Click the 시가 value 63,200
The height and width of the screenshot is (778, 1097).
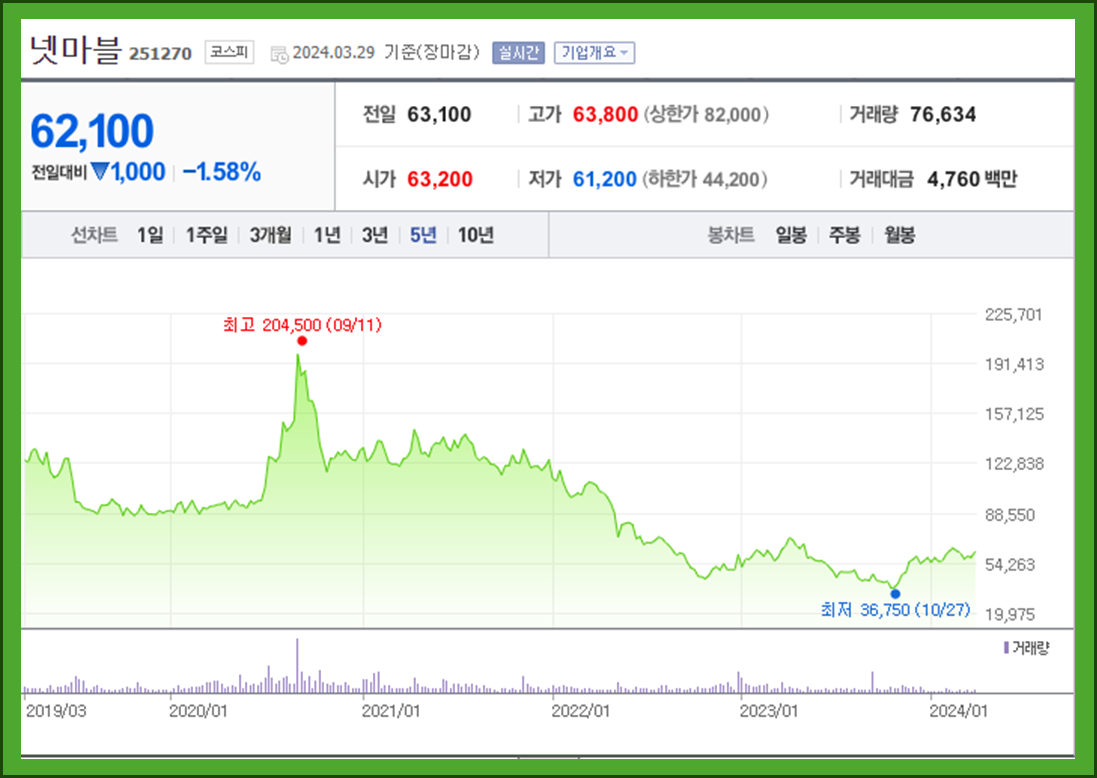click(440, 179)
